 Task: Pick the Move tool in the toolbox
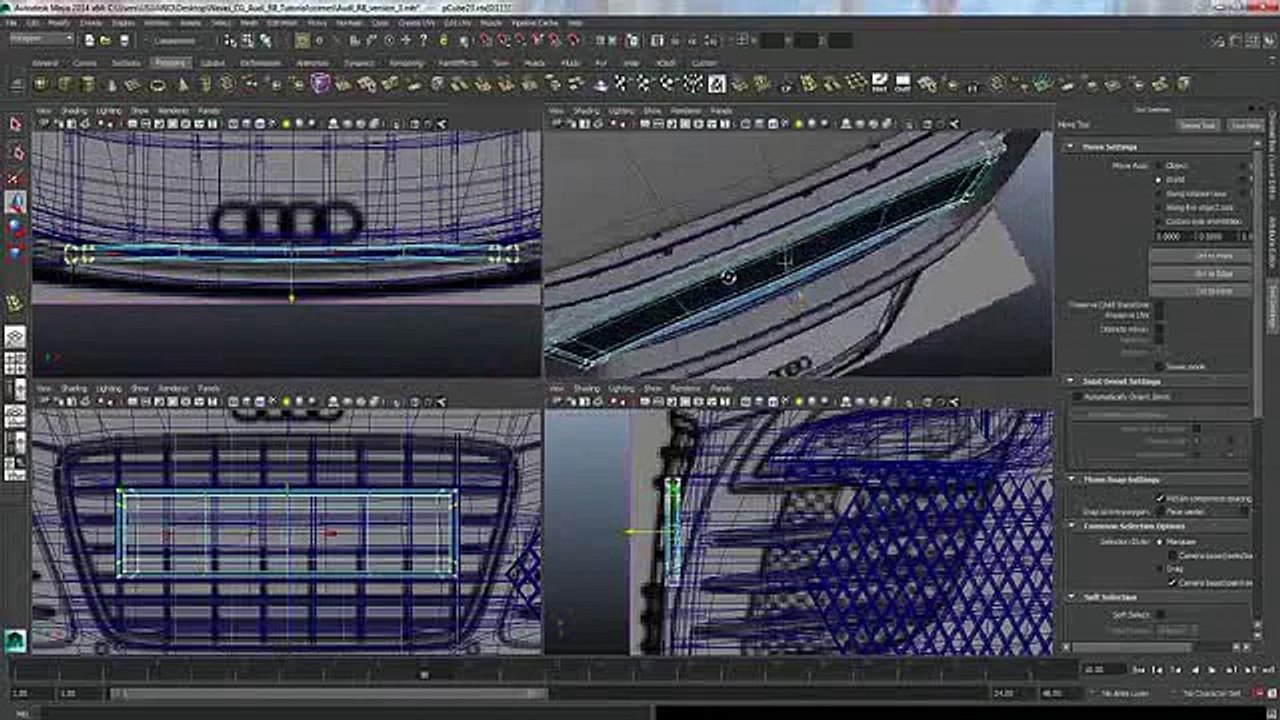click(x=15, y=202)
